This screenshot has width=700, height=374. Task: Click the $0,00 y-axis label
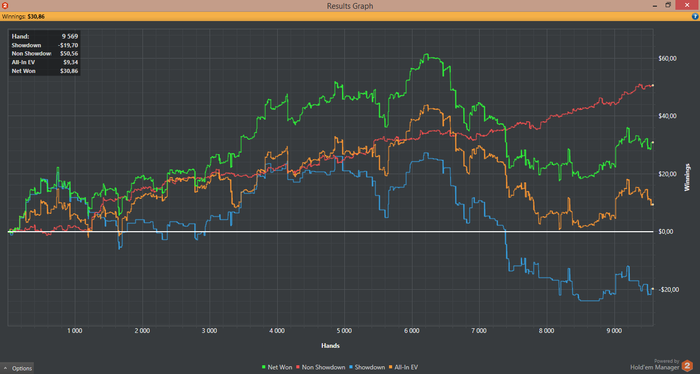tap(666, 232)
